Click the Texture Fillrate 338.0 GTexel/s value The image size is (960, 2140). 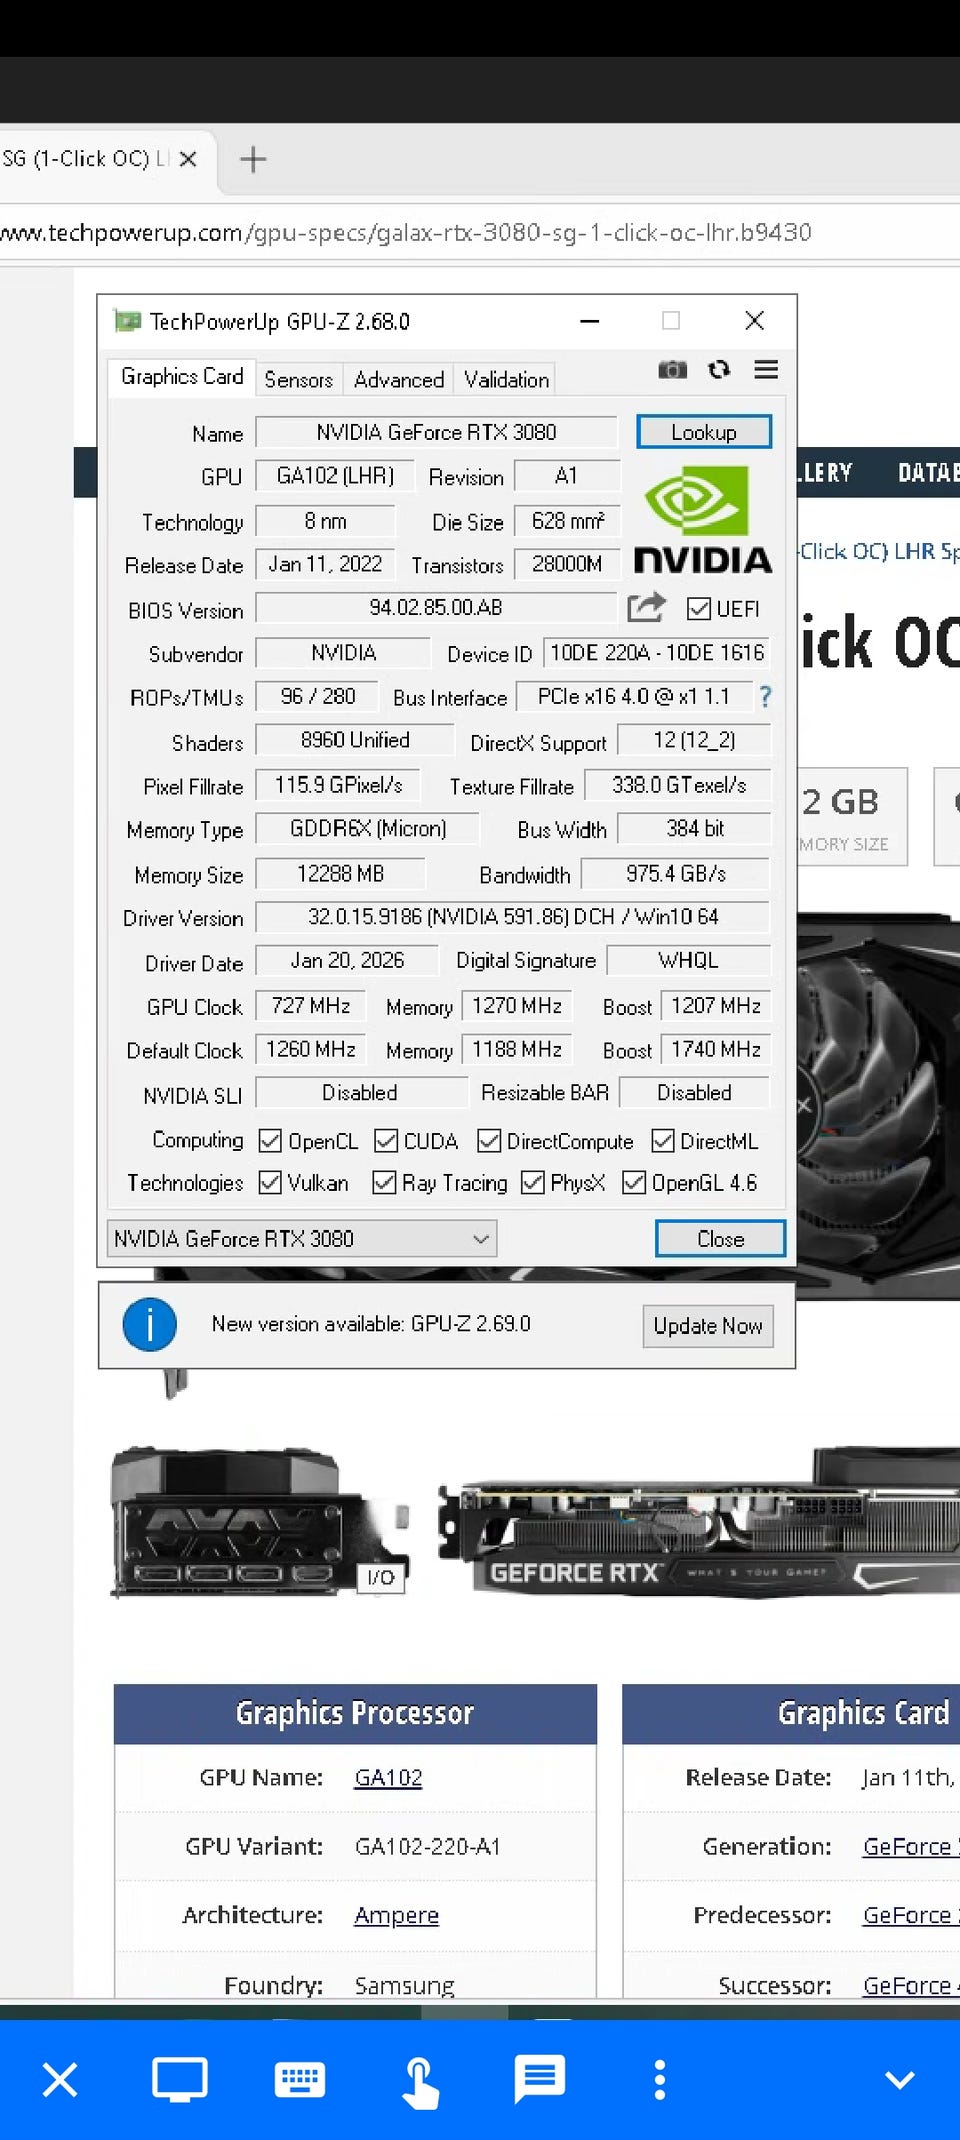coord(679,785)
